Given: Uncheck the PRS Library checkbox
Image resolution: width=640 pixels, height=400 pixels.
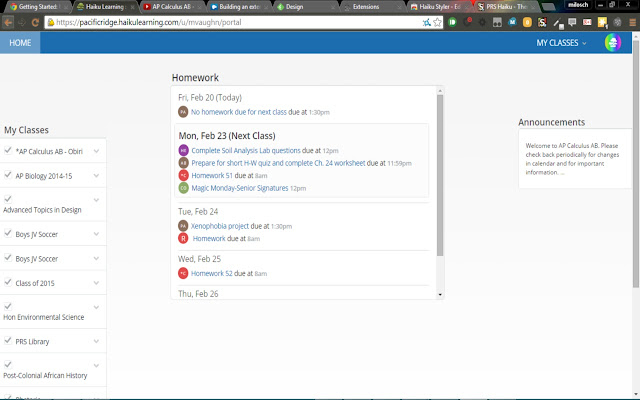Looking at the screenshot, I should point(8,340).
